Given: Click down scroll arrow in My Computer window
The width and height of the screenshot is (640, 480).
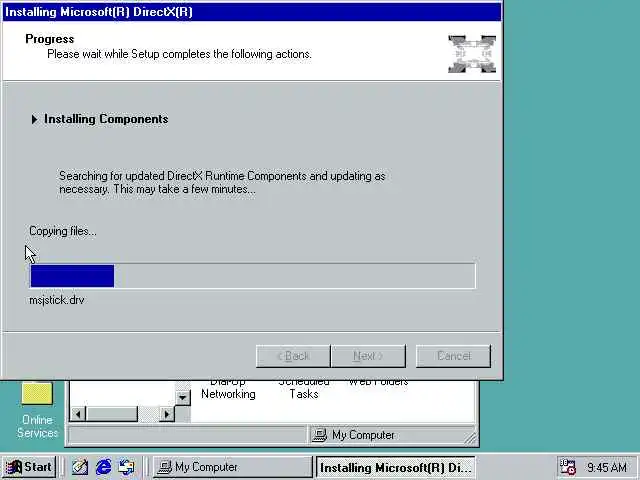Looking at the screenshot, I should point(182,397).
